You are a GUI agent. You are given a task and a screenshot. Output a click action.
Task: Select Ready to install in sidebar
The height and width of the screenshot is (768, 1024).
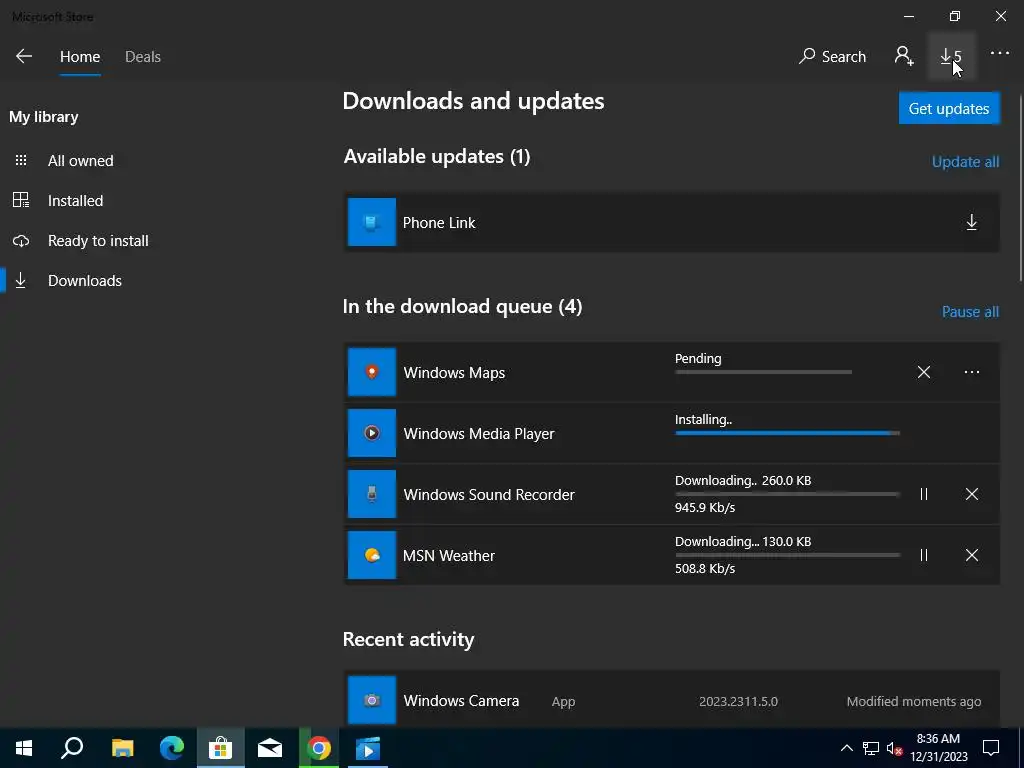98,240
